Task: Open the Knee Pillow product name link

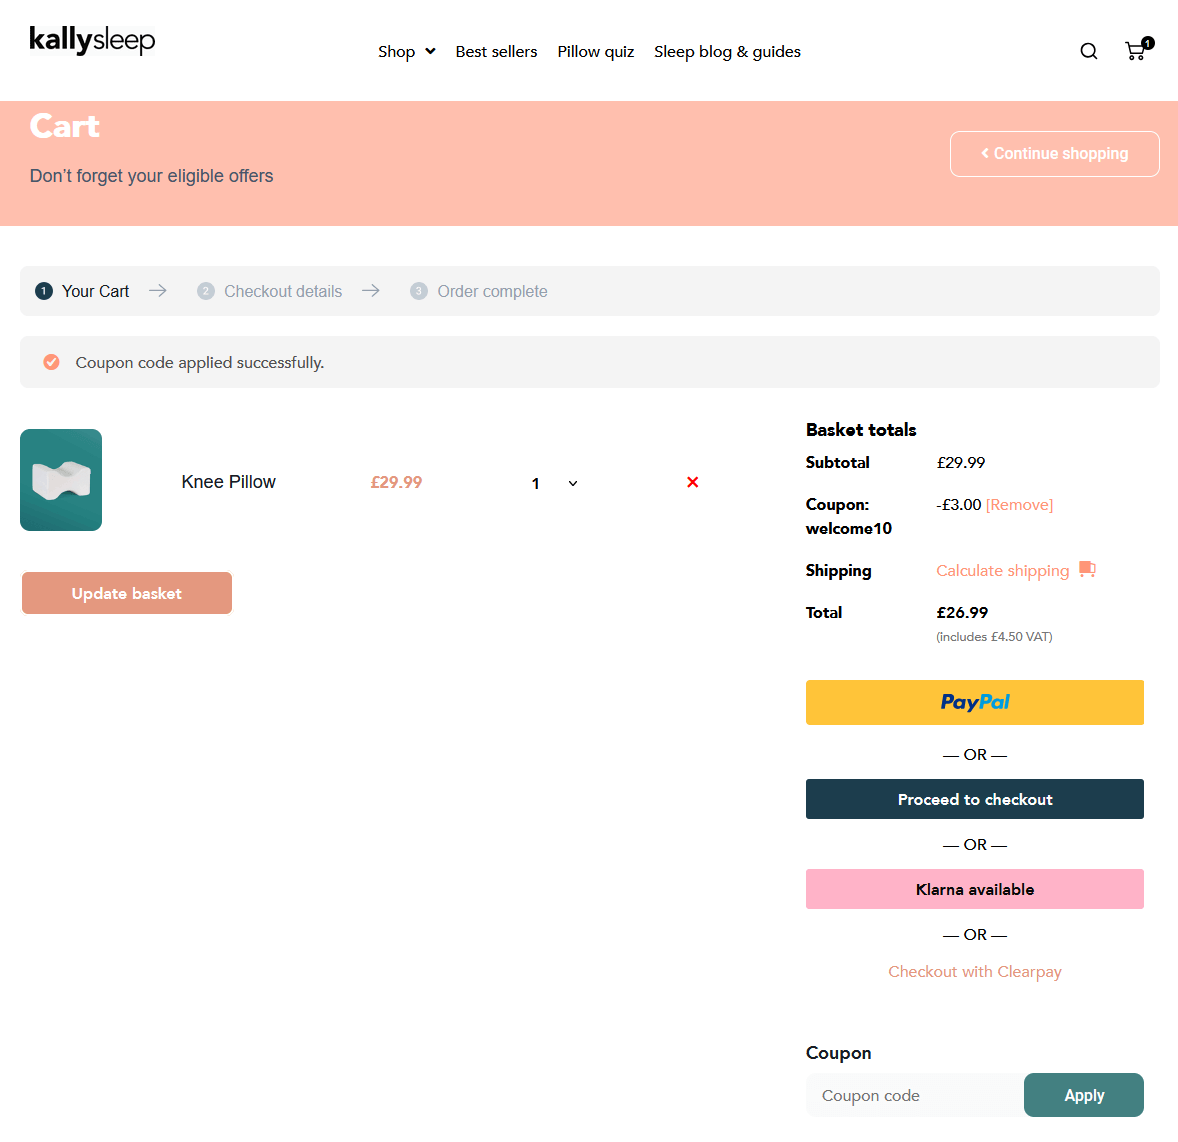Action: (228, 482)
